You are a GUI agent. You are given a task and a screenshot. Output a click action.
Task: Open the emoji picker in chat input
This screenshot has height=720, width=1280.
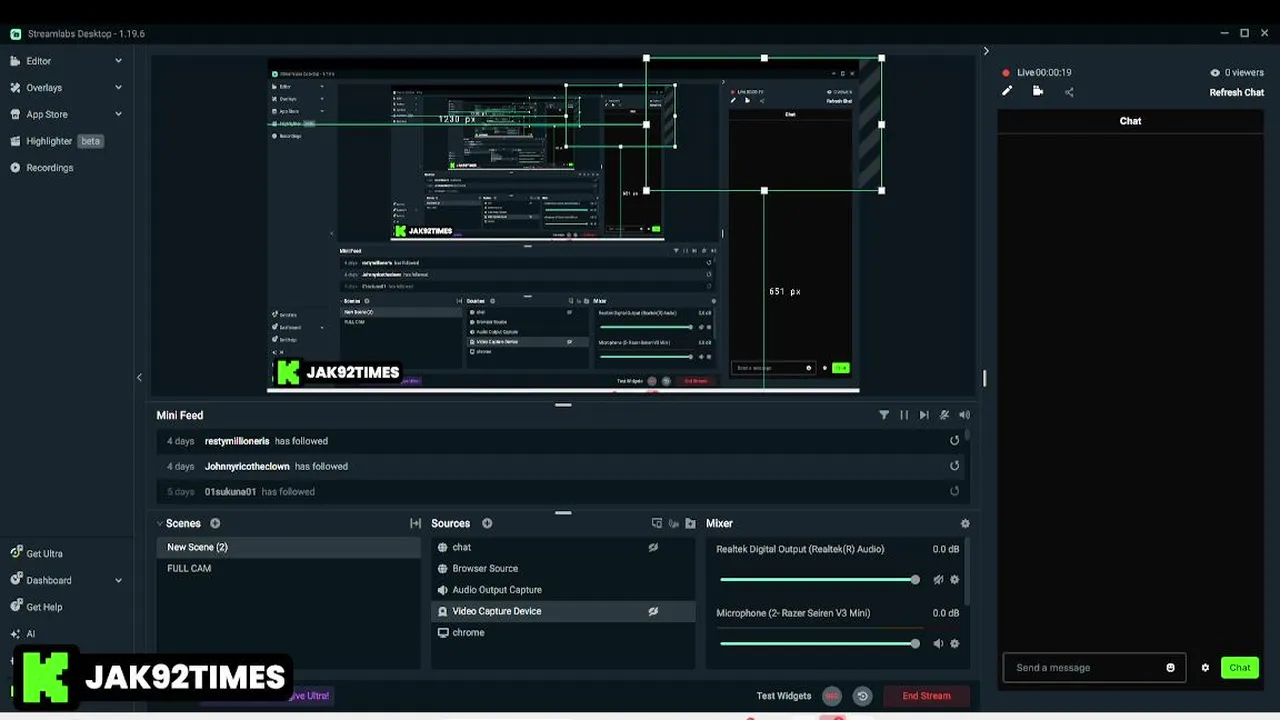tap(1171, 668)
